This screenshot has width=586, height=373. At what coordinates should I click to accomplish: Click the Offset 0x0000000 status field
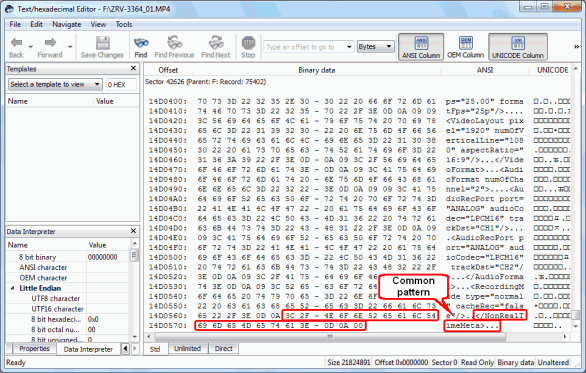pyautogui.click(x=401, y=362)
